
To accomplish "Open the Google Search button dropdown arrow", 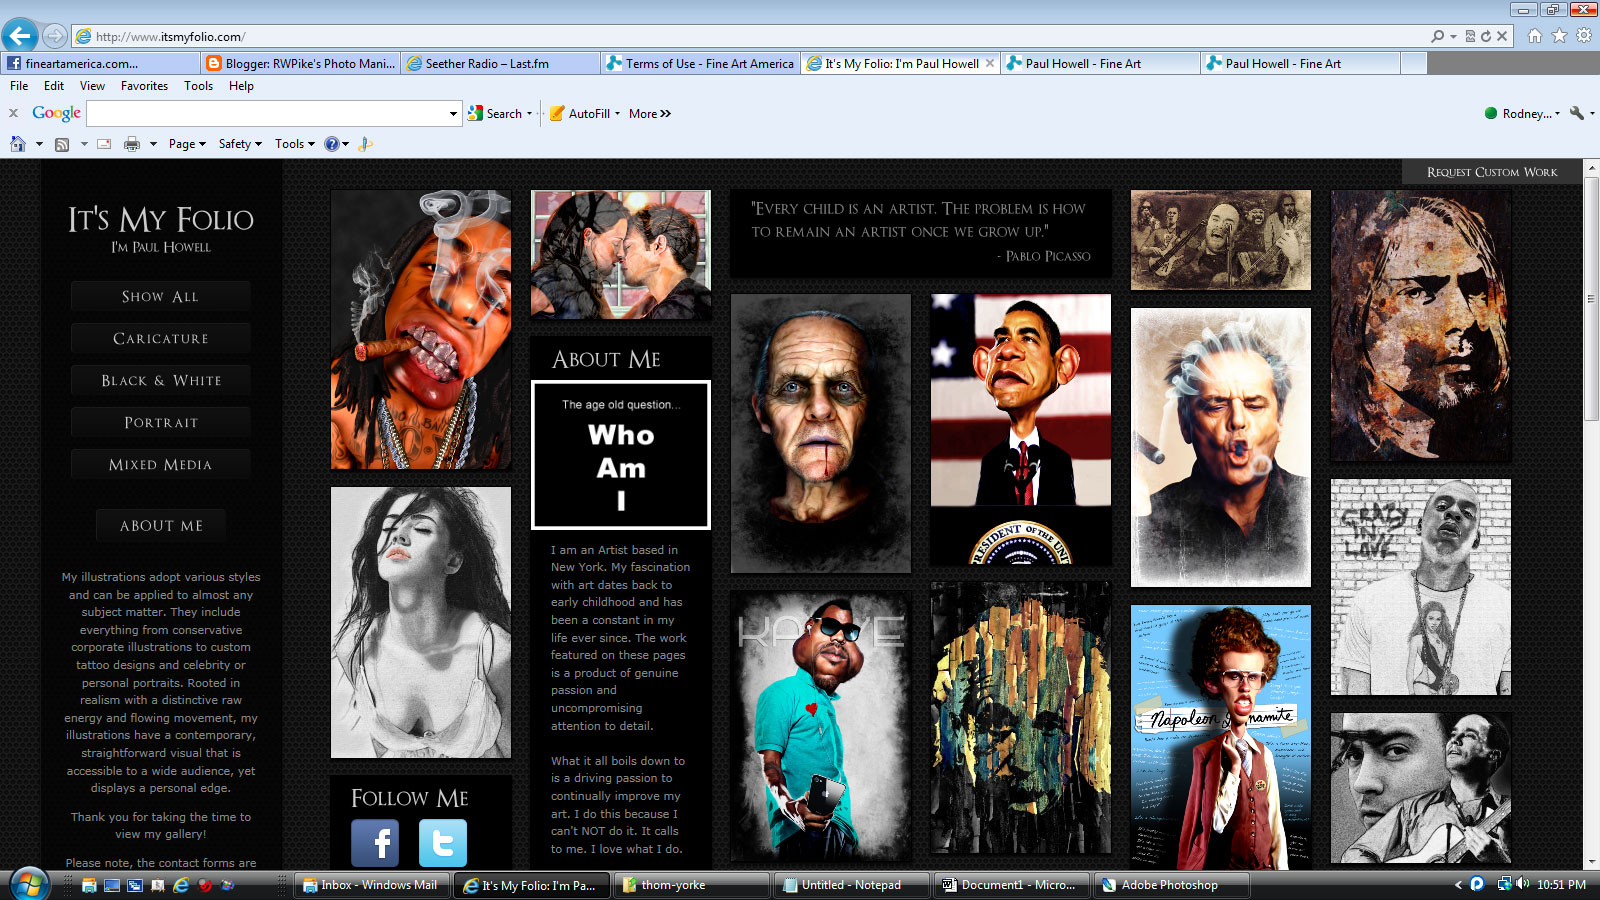I will point(530,114).
